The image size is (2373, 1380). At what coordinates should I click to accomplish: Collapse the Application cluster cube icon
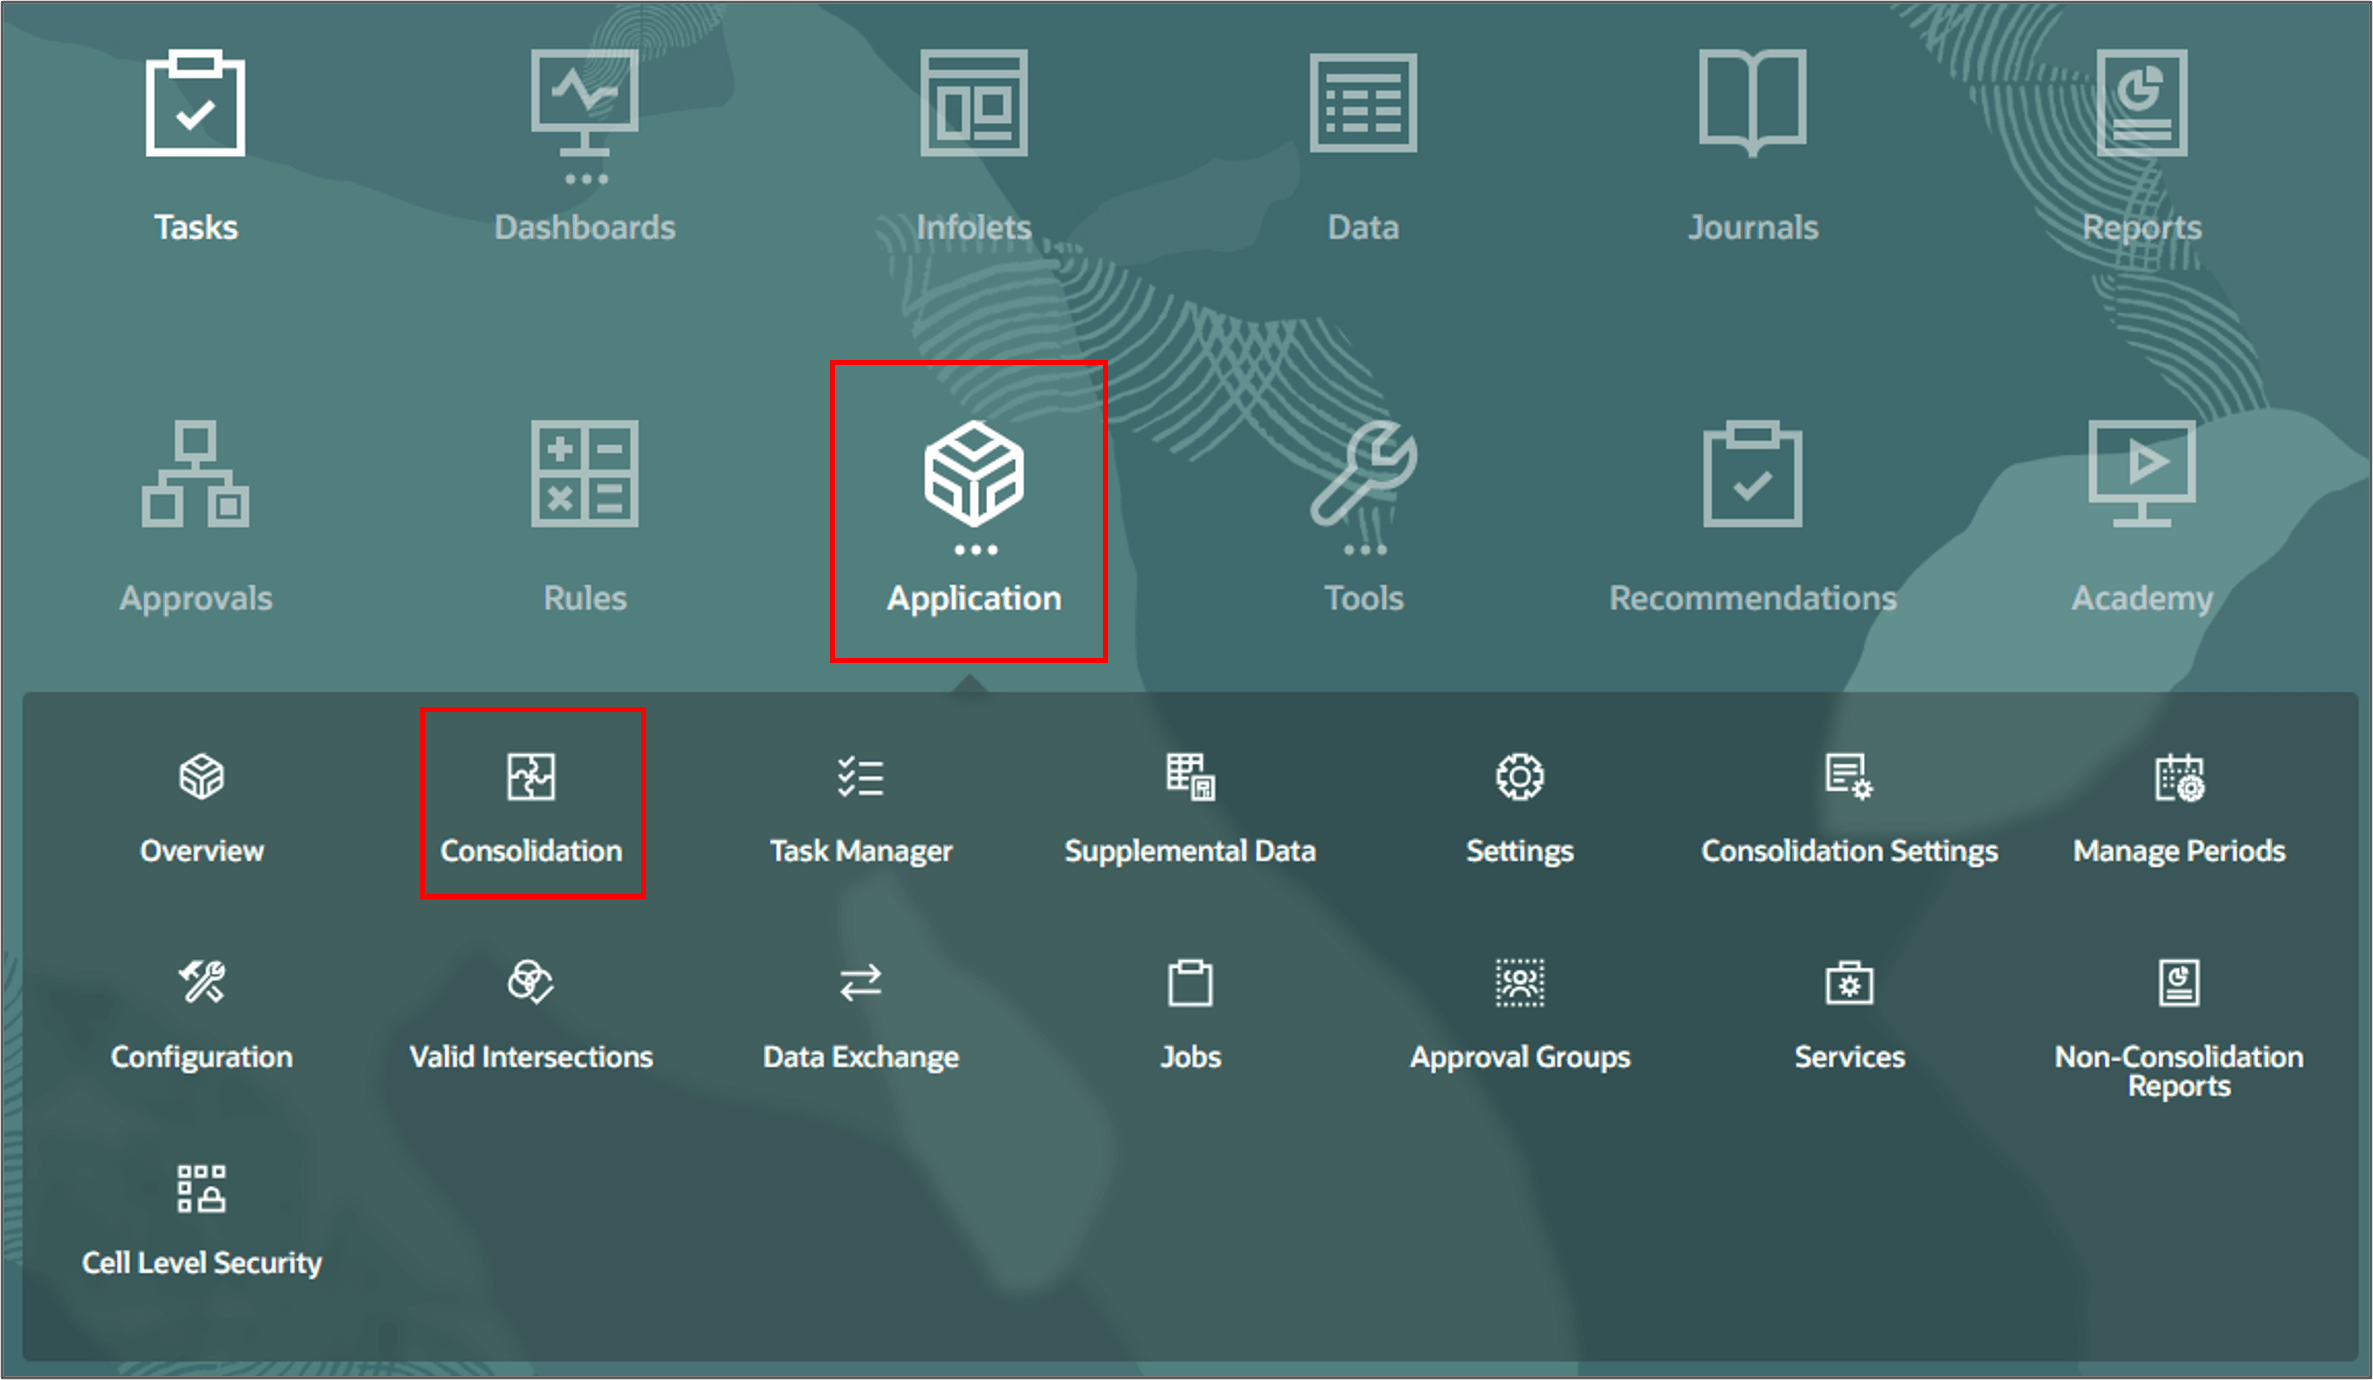pos(973,475)
